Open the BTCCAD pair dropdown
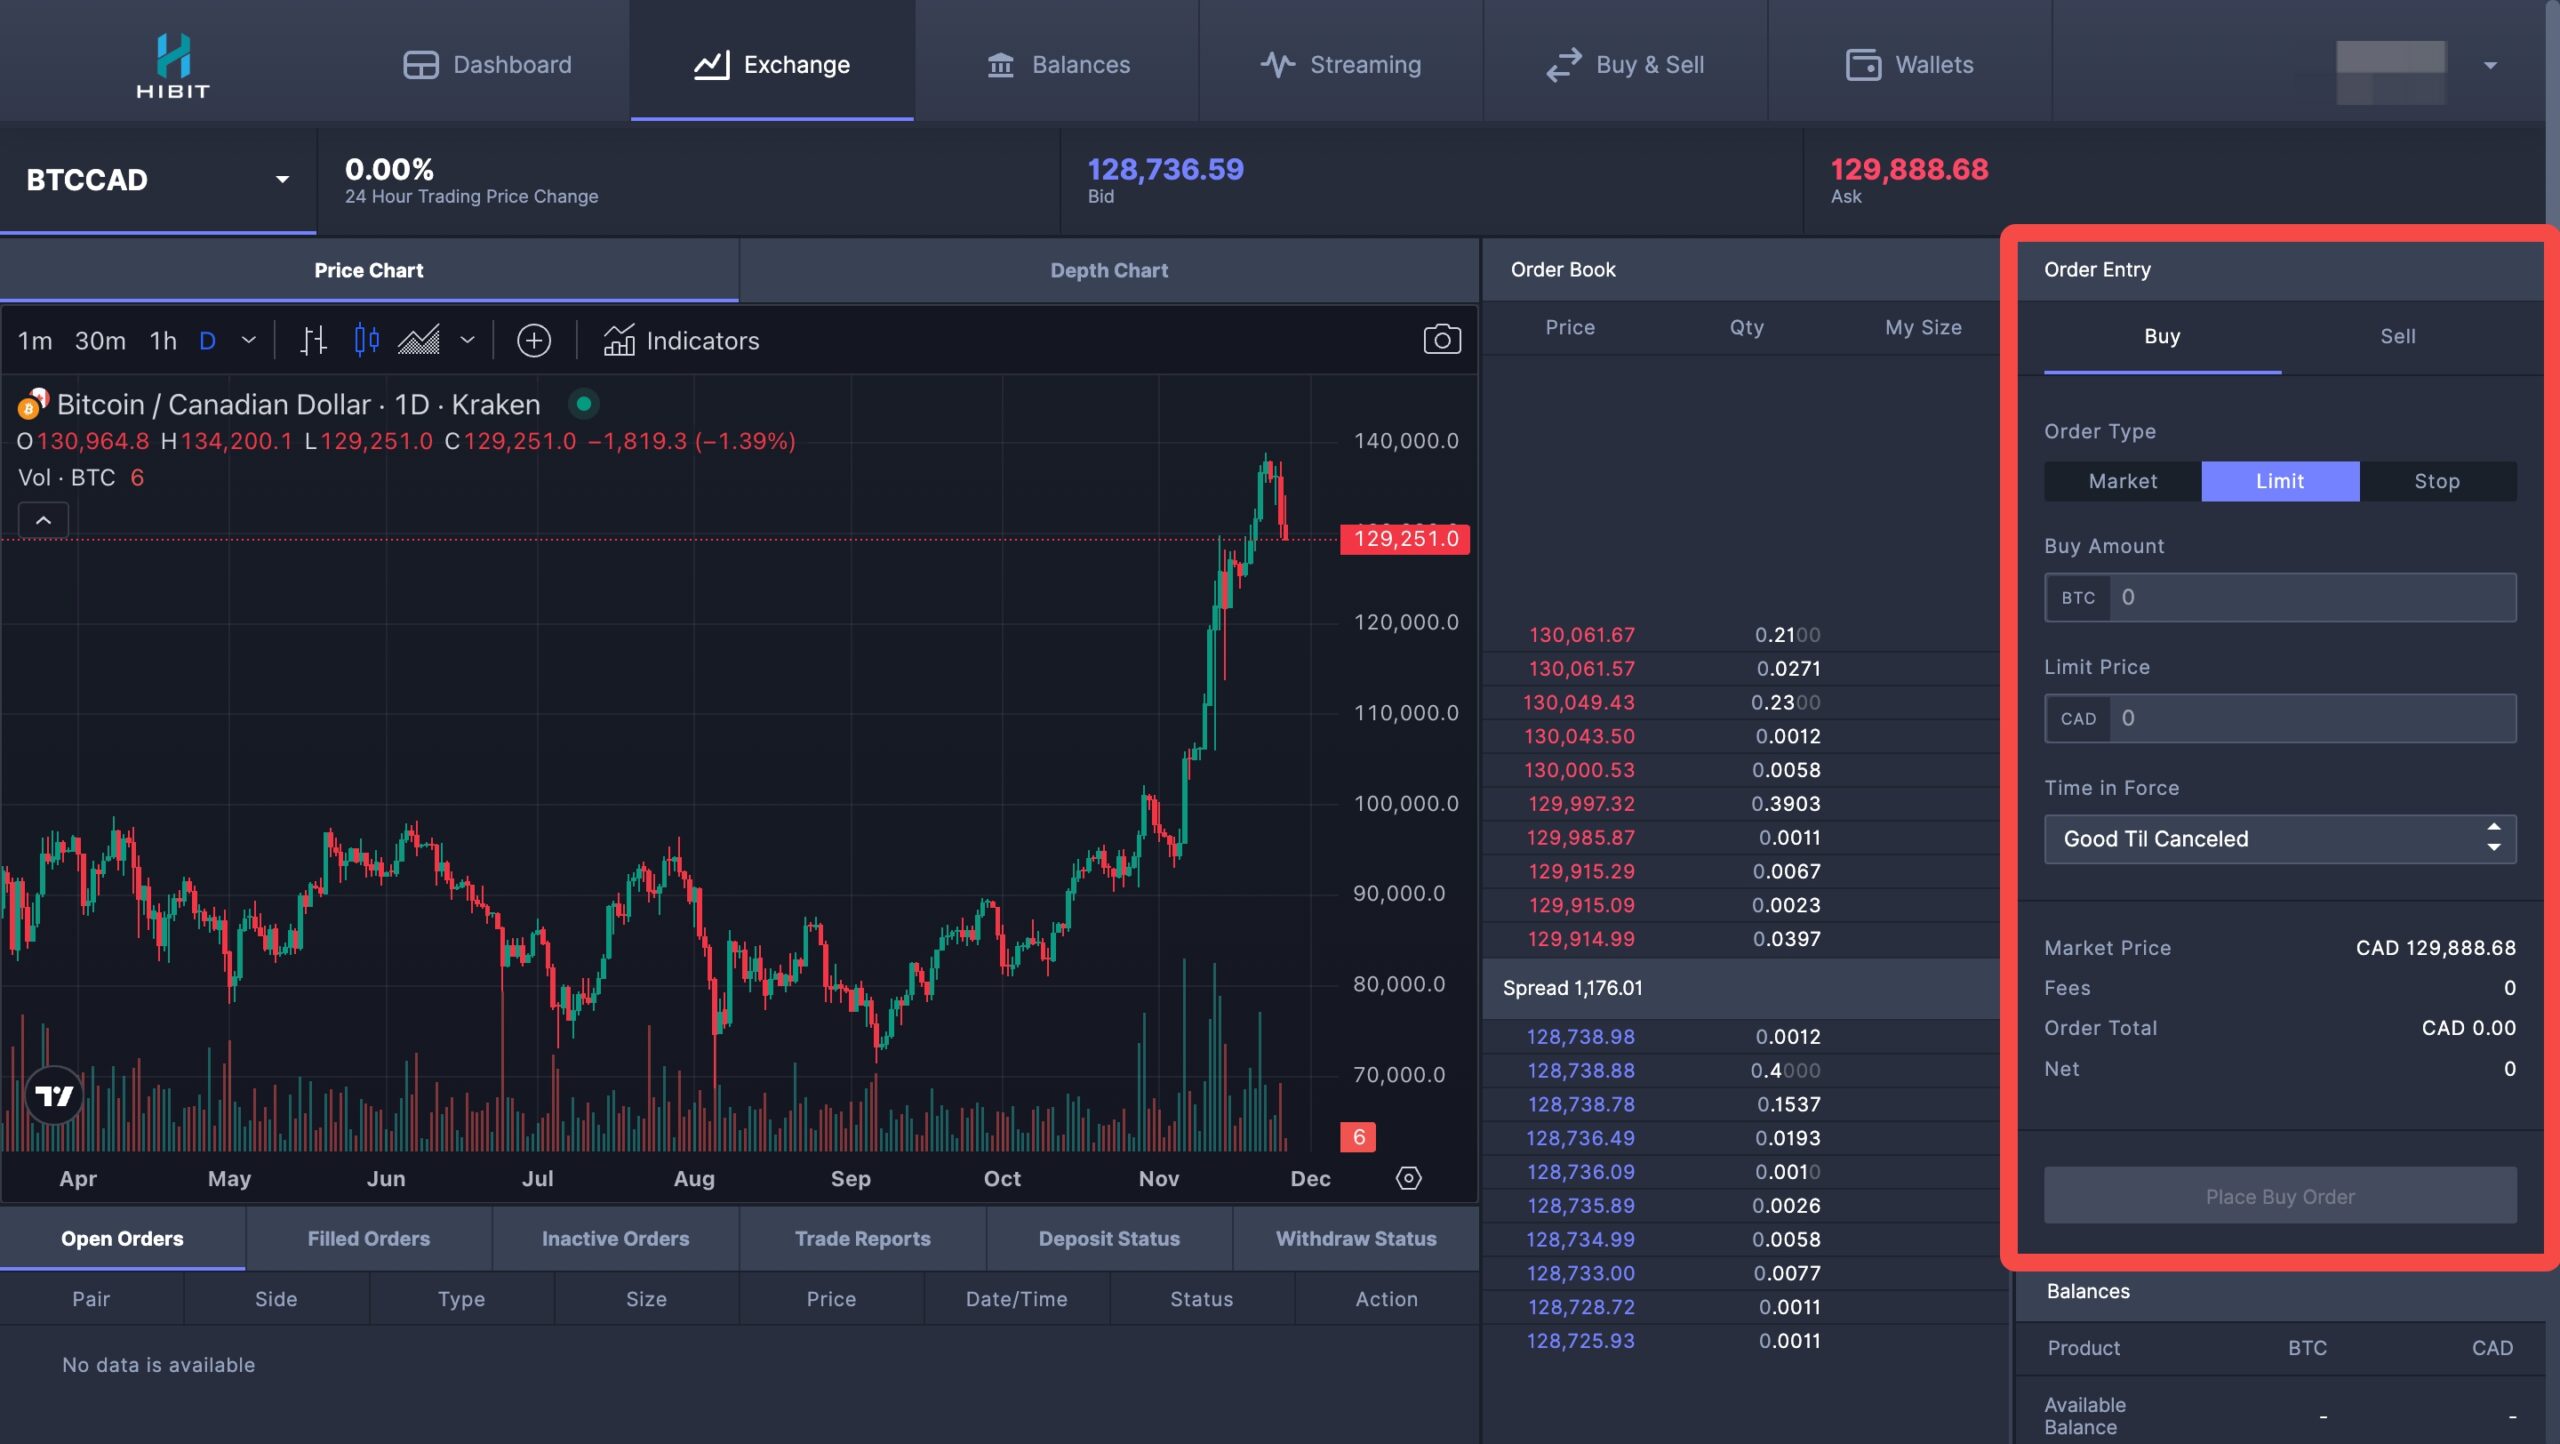The image size is (2560, 1444). (158, 180)
